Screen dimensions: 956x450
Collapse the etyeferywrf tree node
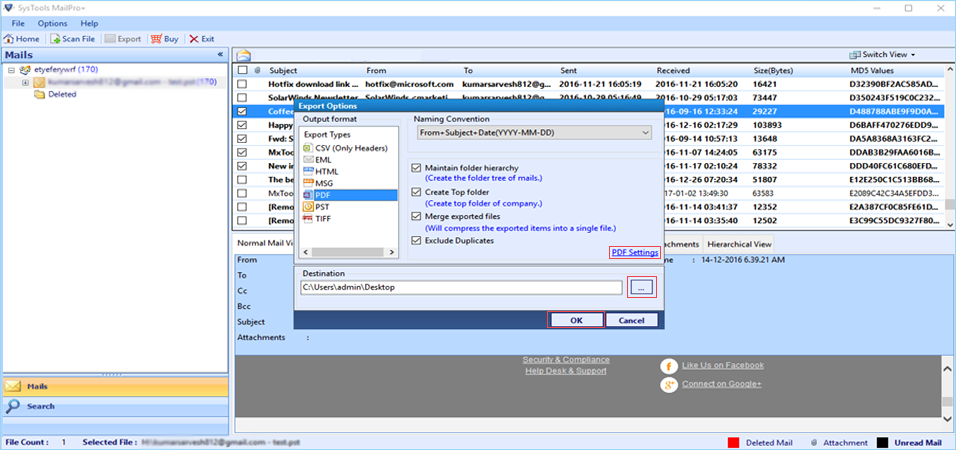click(11, 70)
